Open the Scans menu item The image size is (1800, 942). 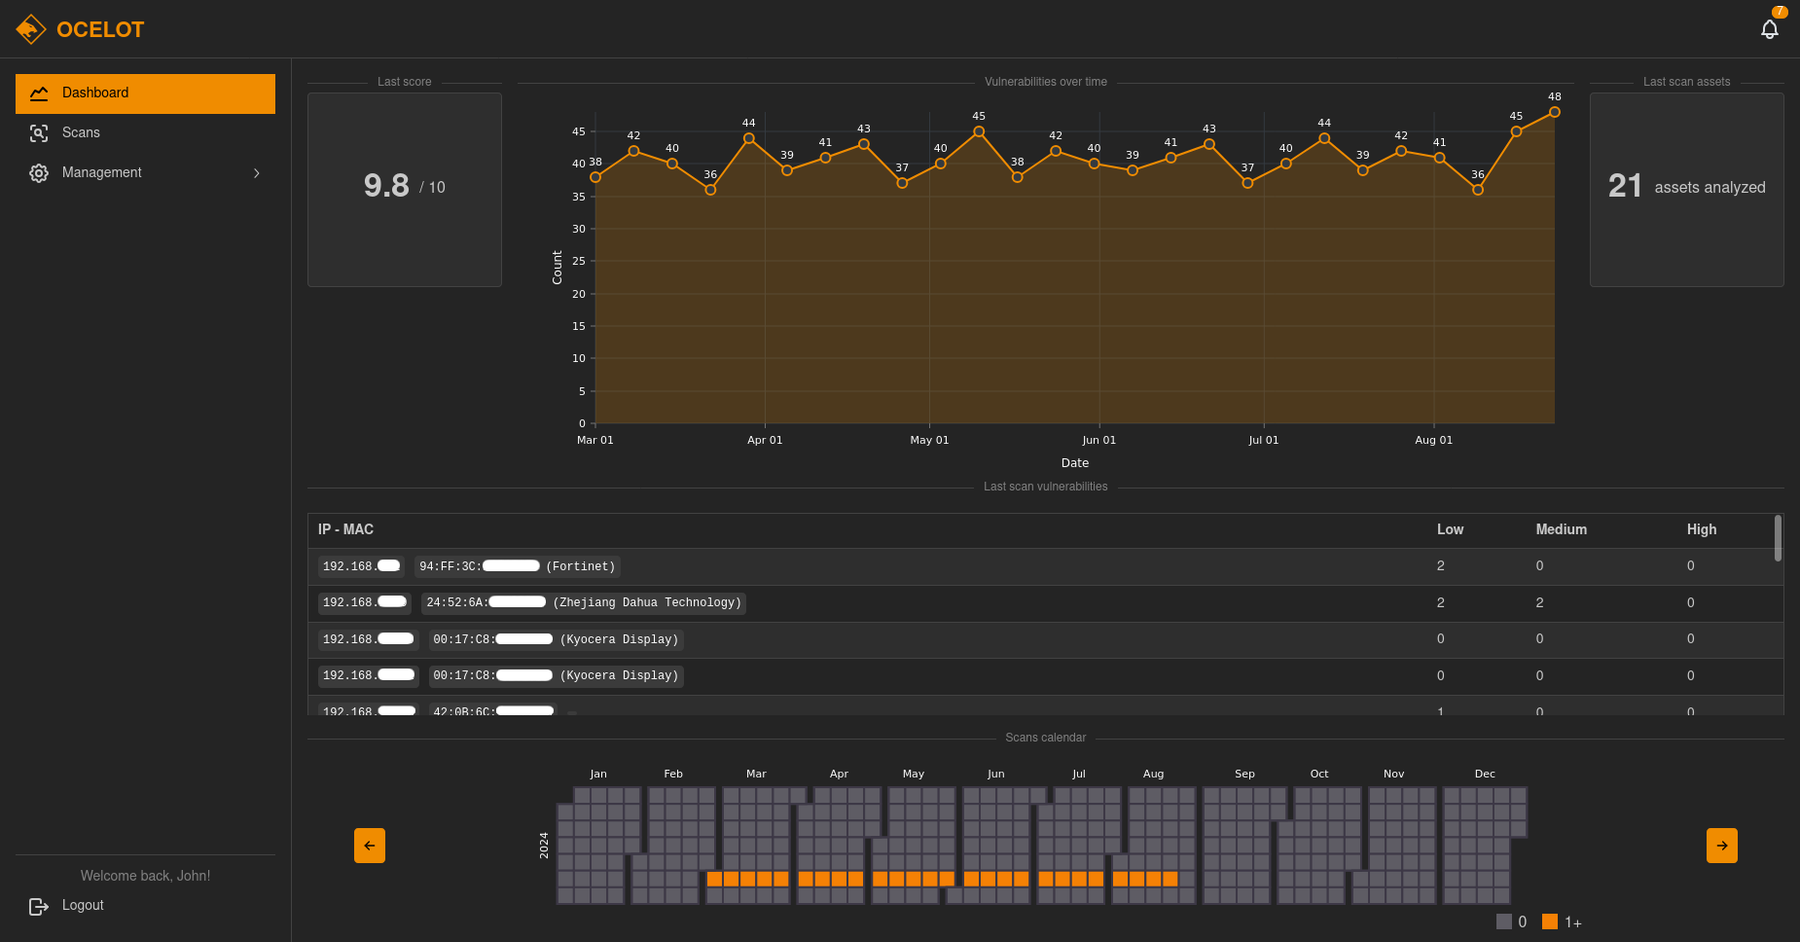(145, 133)
